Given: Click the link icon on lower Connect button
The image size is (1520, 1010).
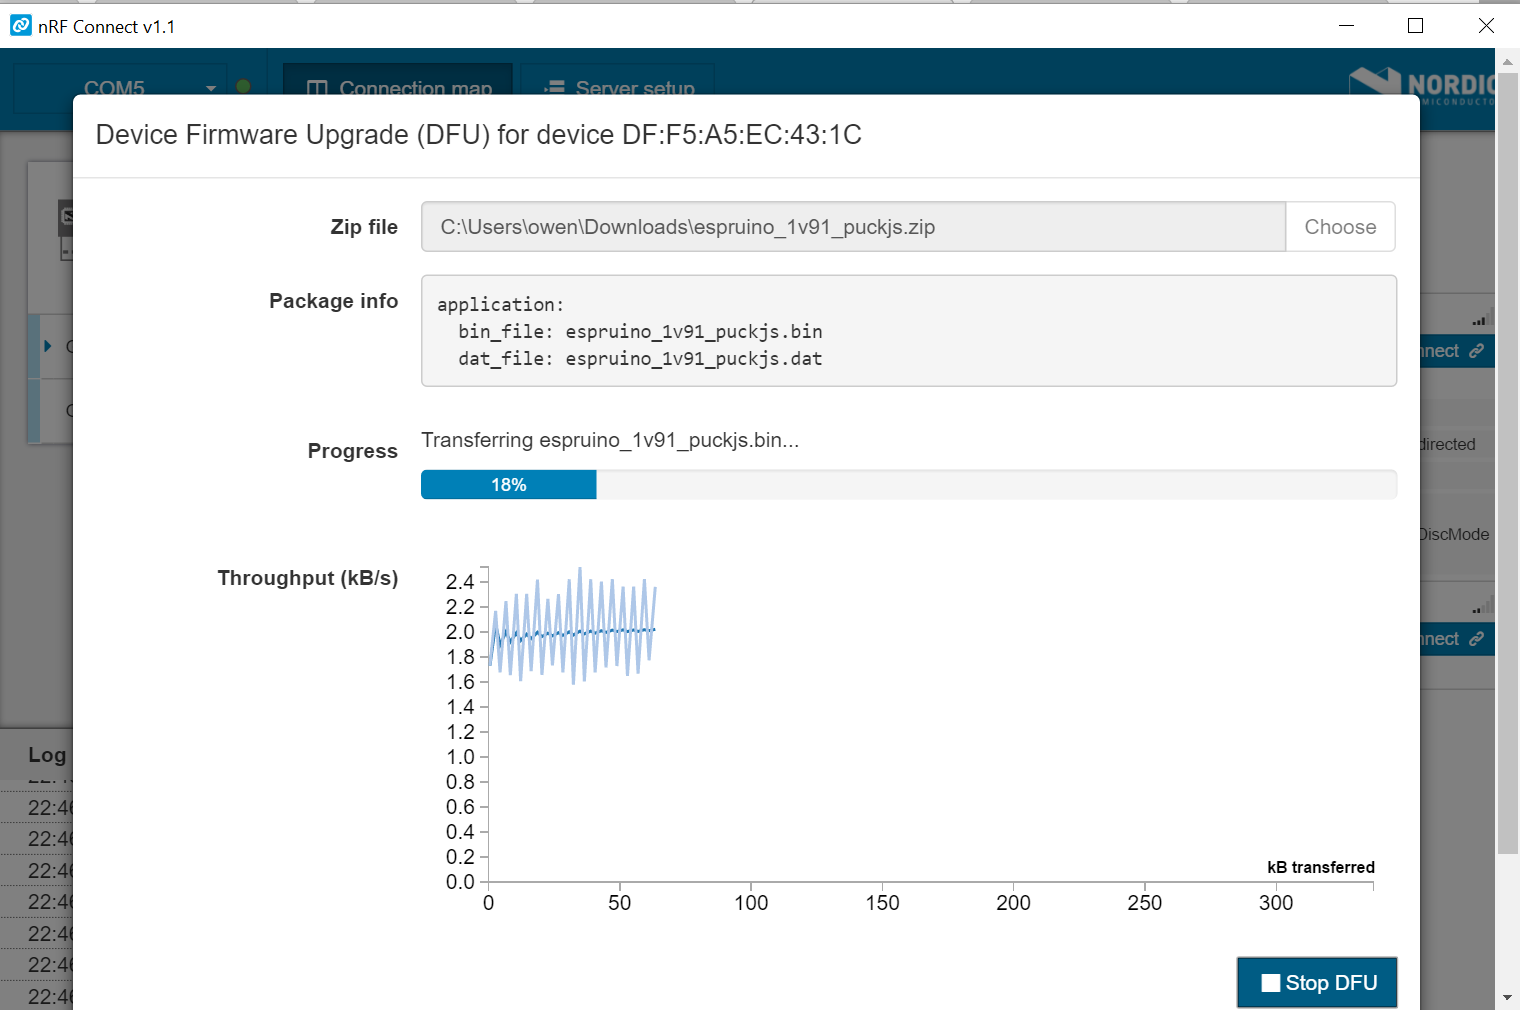Looking at the screenshot, I should [1477, 639].
